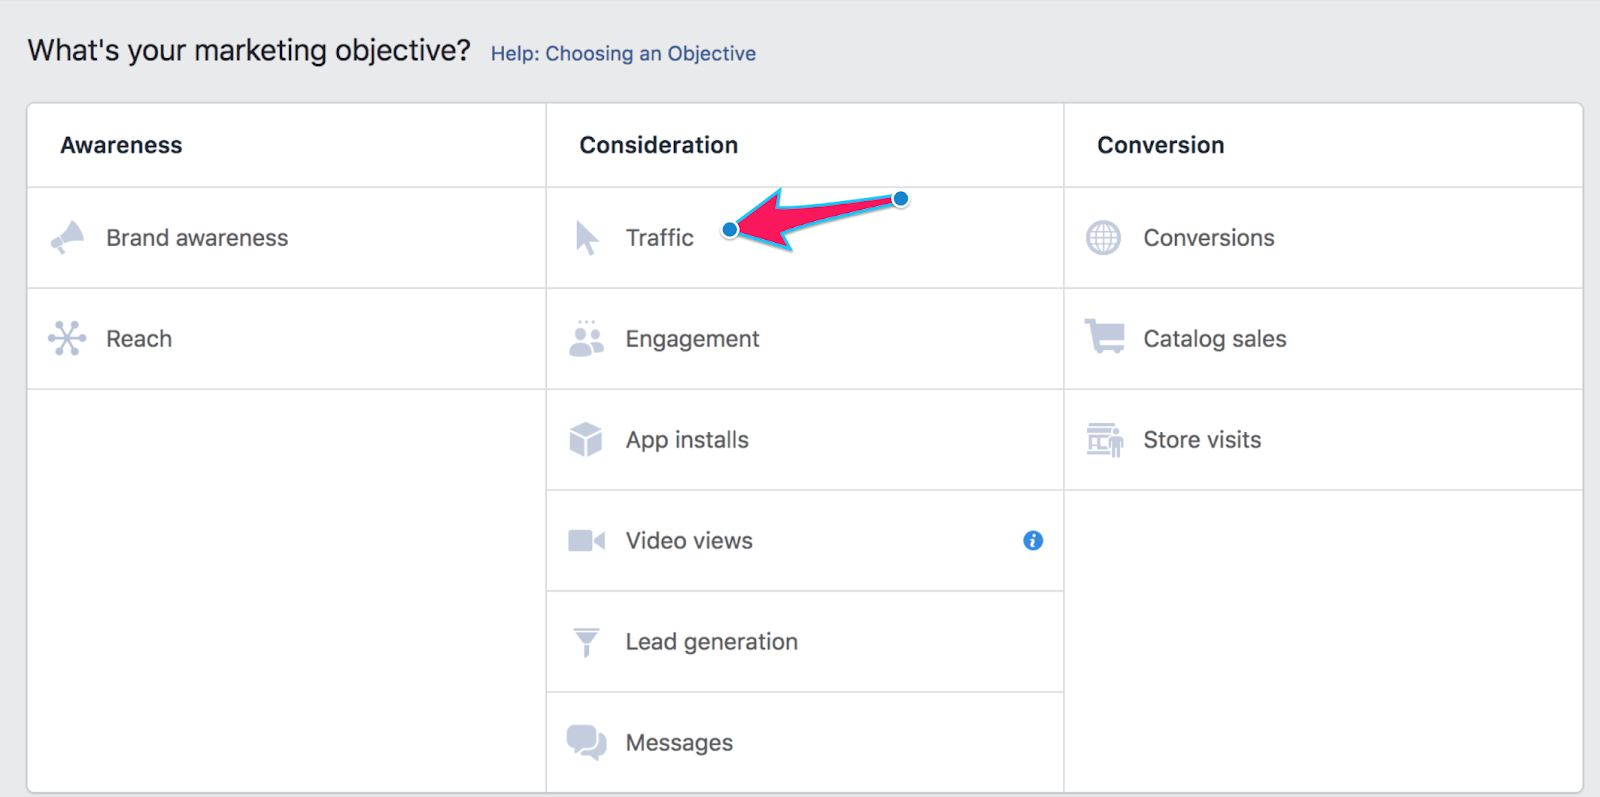1600x797 pixels.
Task: Pick the Engagement objective label
Action: 693,340
